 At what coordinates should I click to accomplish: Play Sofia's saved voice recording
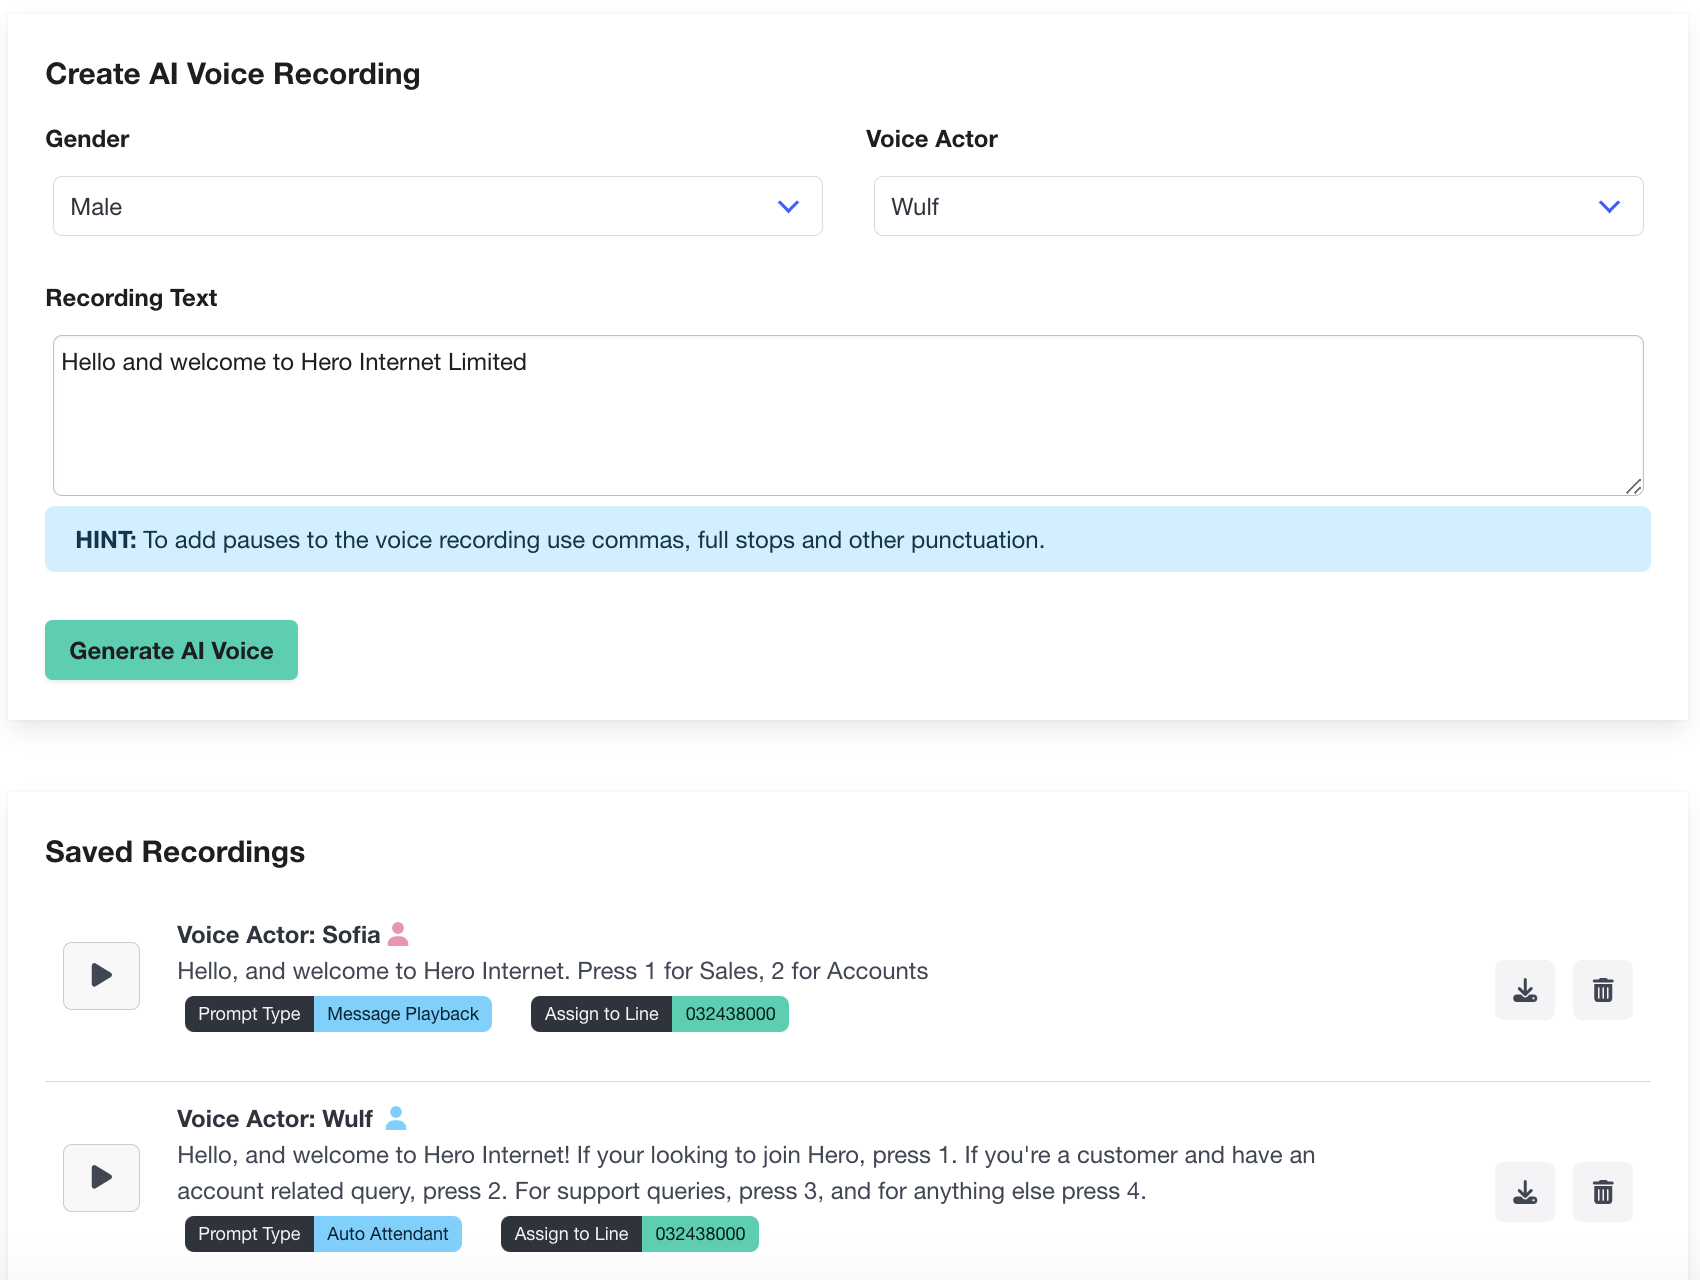[x=101, y=976]
